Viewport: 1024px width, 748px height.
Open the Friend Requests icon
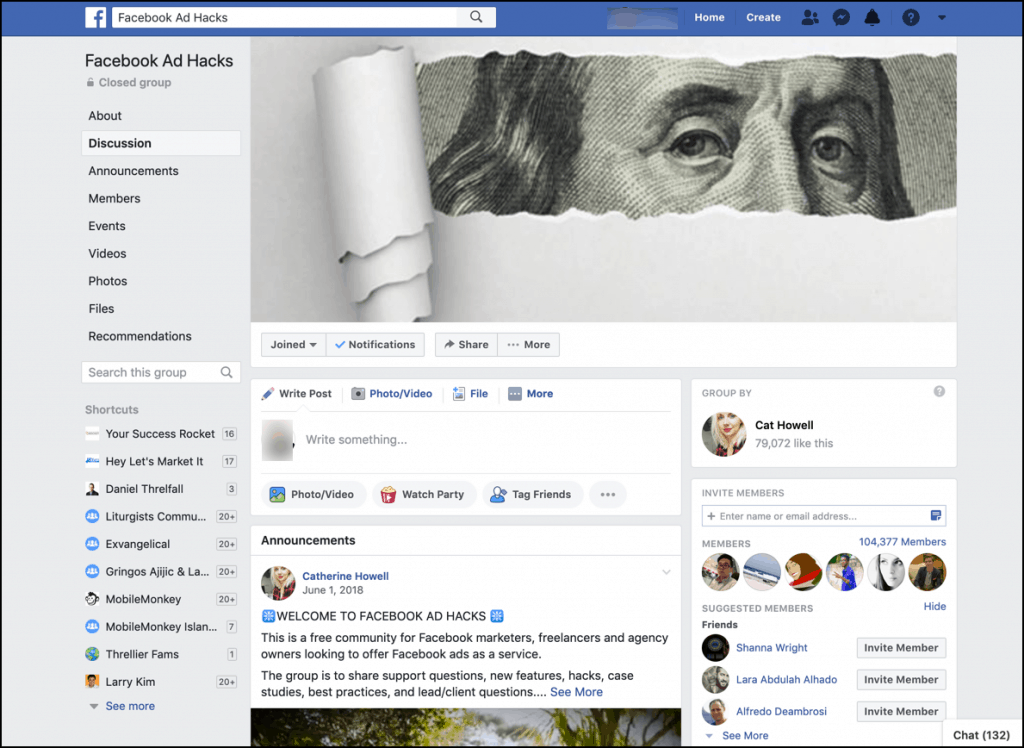(810, 18)
